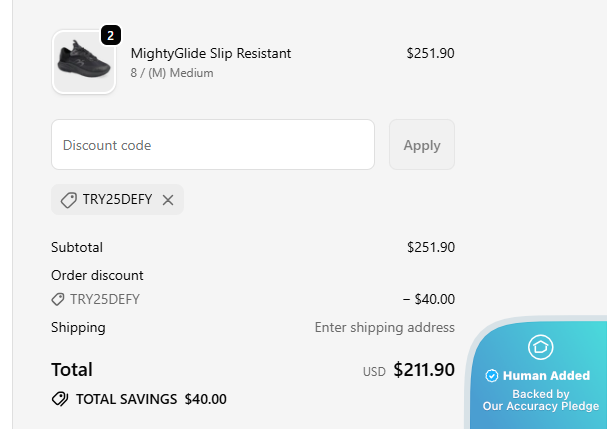The image size is (607, 429).
Task: Click the house icon in Human Added badge
Action: (x=540, y=347)
